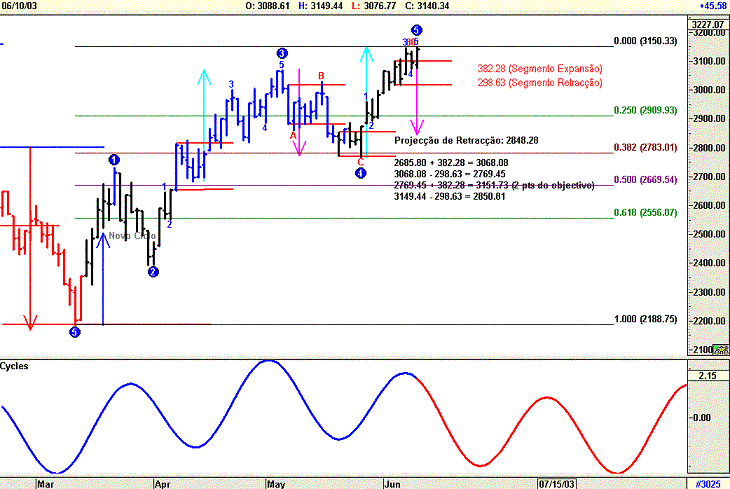Click the 2500.00 price axis label
Image resolution: width=730 pixels, height=489 pixels.
(x=709, y=234)
